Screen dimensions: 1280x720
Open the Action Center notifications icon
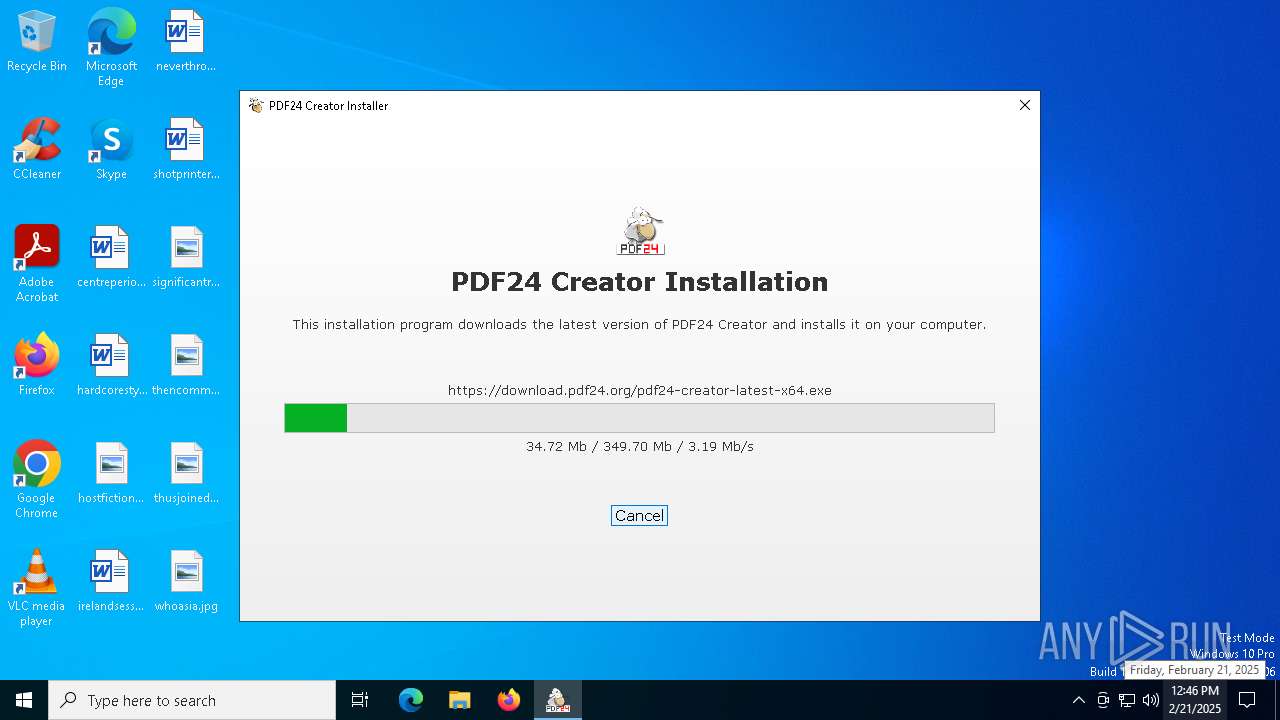(1247, 700)
